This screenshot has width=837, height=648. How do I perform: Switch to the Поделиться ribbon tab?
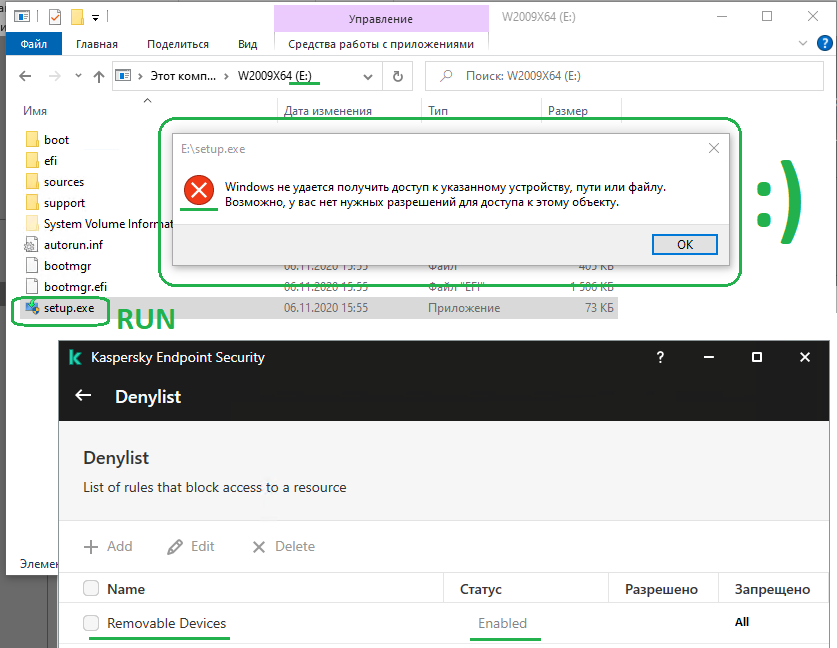178,44
